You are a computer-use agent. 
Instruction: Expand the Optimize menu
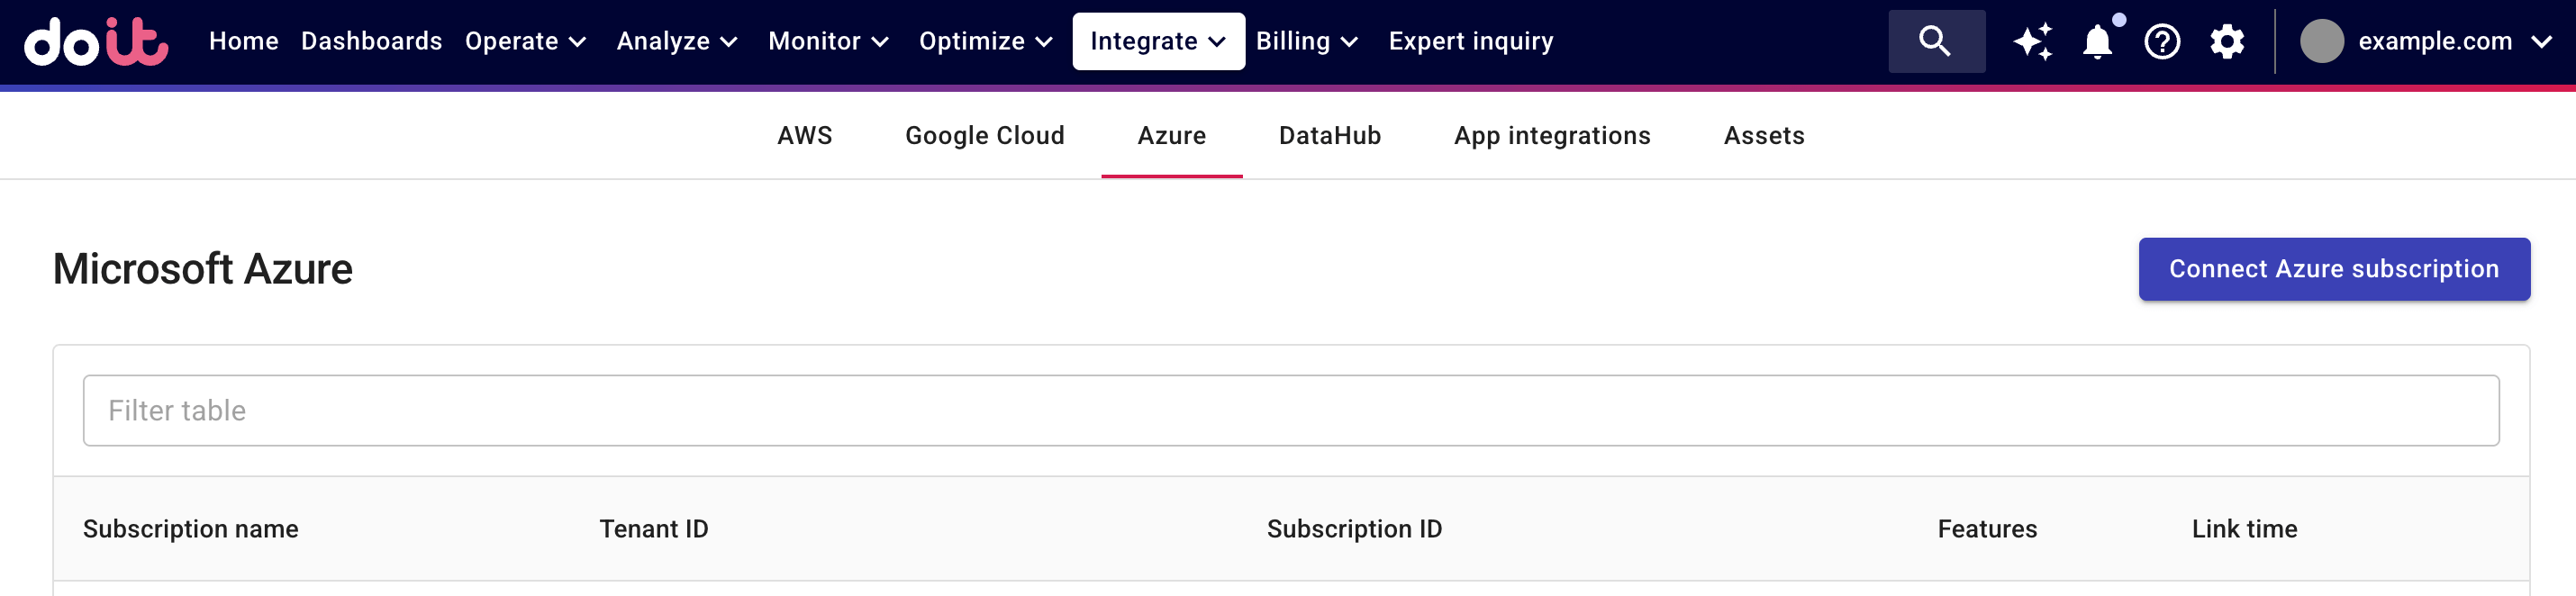[x=985, y=41]
